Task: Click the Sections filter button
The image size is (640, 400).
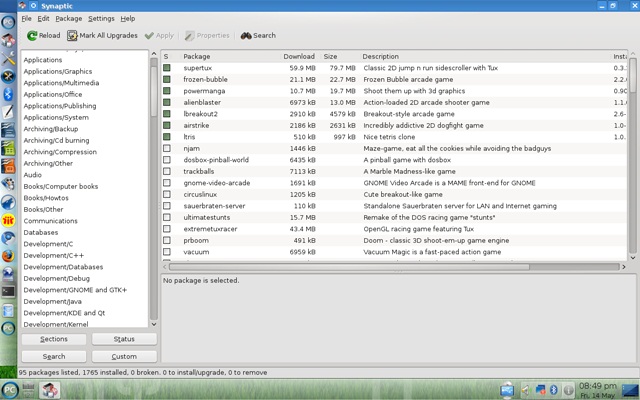Action: 54,339
